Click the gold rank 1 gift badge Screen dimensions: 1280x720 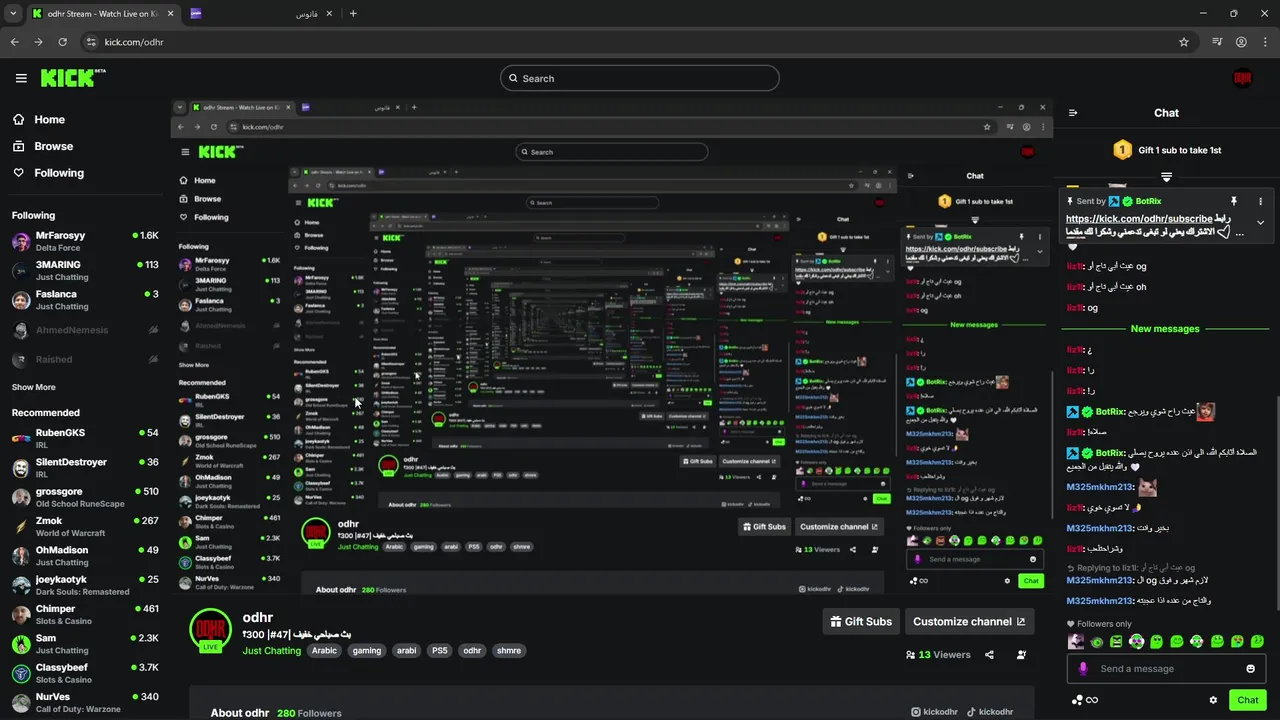click(1122, 150)
